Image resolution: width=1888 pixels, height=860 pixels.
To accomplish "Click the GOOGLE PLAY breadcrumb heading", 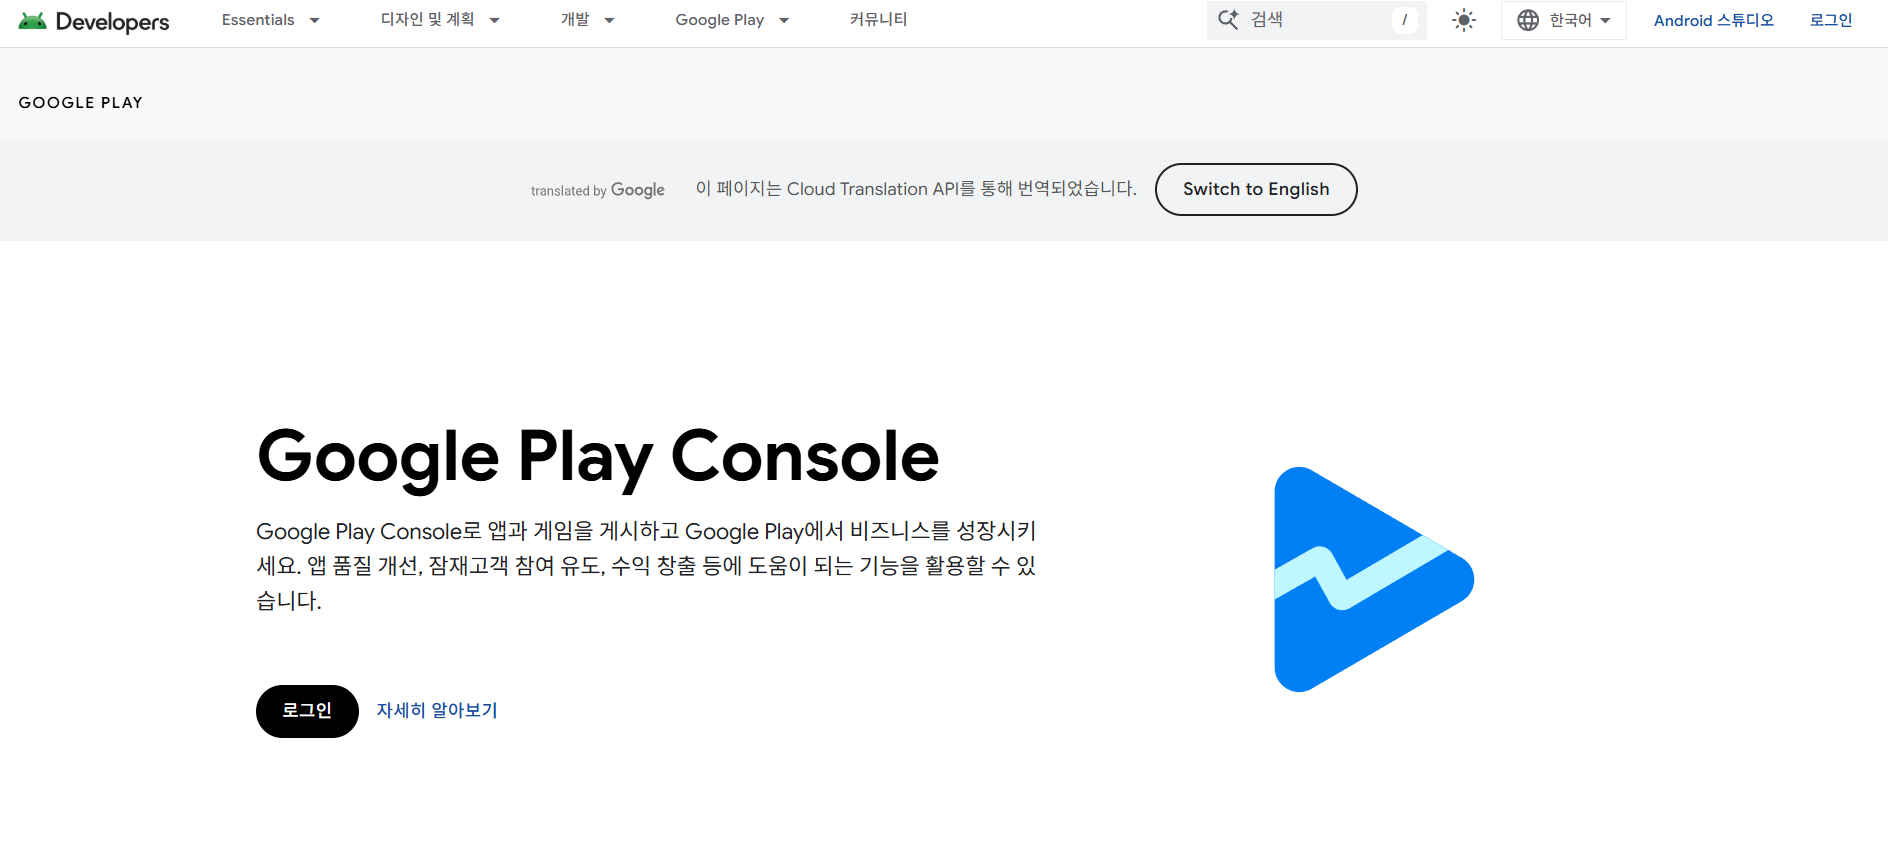I will (x=81, y=103).
